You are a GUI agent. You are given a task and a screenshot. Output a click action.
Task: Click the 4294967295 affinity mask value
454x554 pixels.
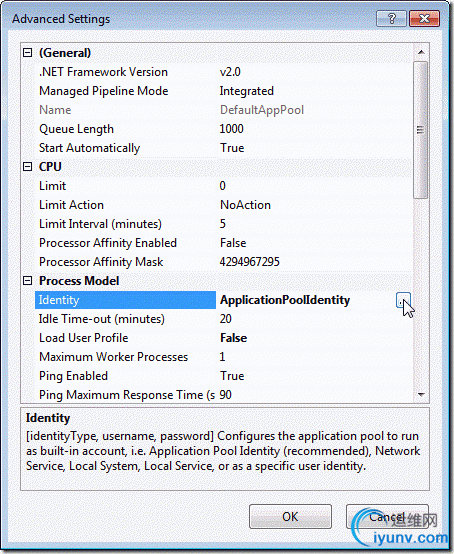coord(249,262)
